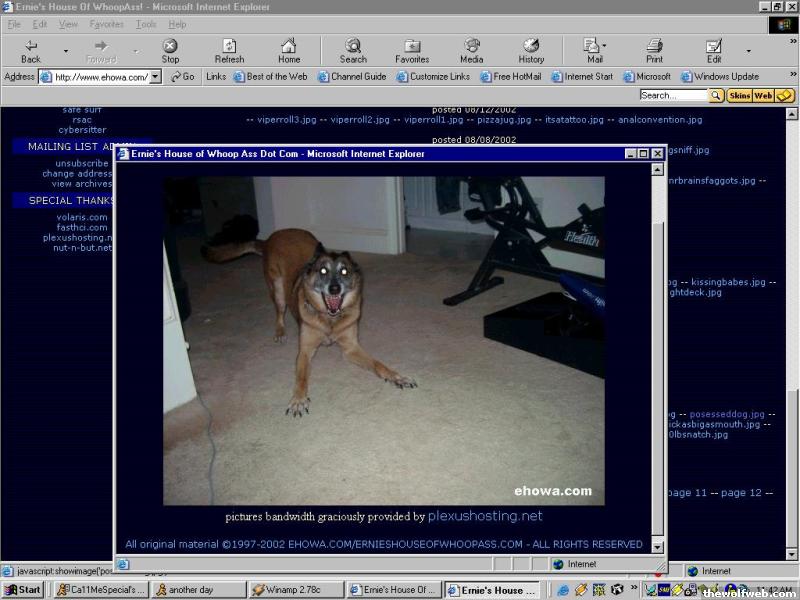Open the Mail button dropdown
Screen dimensions: 800x600
(604, 46)
